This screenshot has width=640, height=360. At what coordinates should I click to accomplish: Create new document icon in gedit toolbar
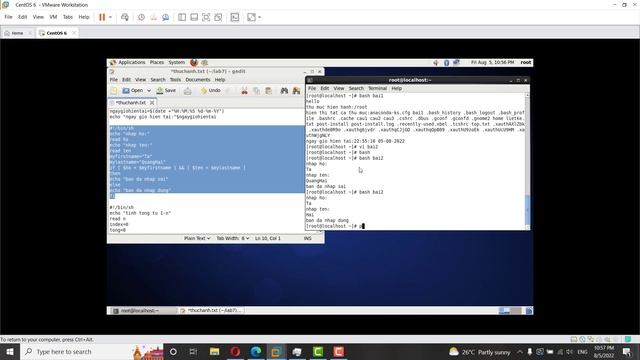pos(114,91)
